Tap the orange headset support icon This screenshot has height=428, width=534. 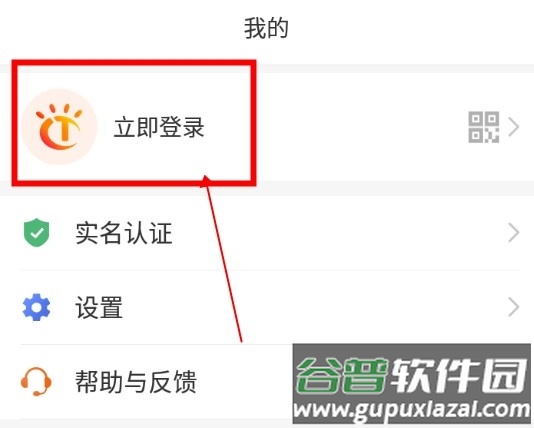(36, 381)
